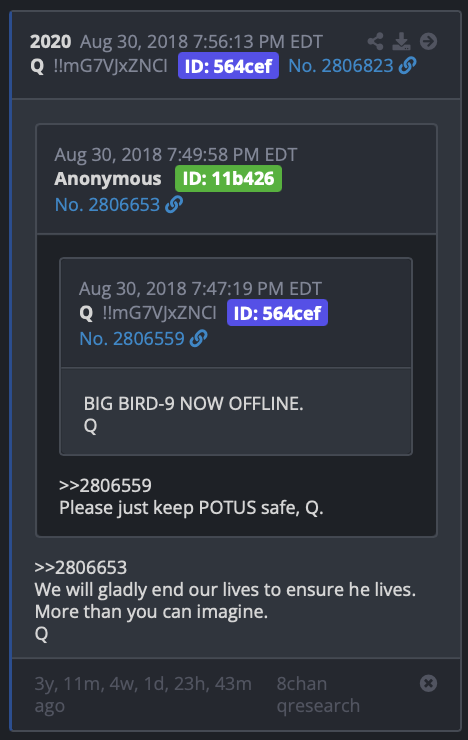Copy link icon next to No. 2806823
468x740 pixels.
408,66
